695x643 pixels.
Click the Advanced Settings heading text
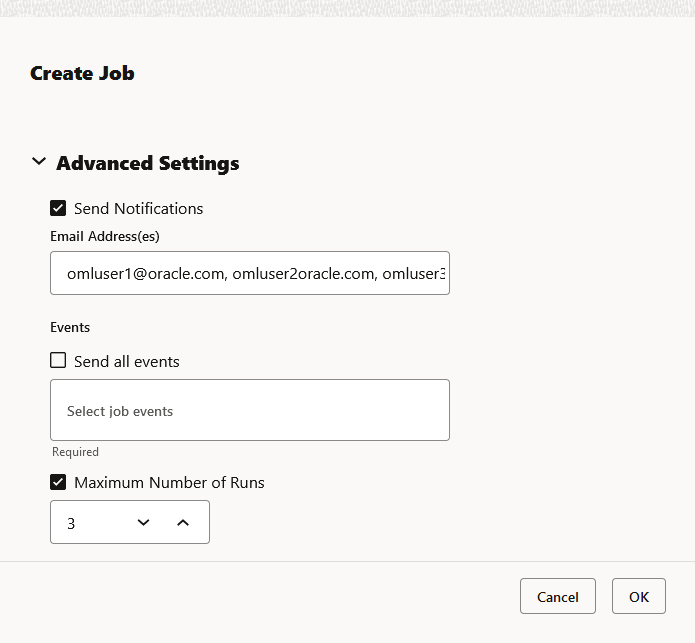(148, 163)
